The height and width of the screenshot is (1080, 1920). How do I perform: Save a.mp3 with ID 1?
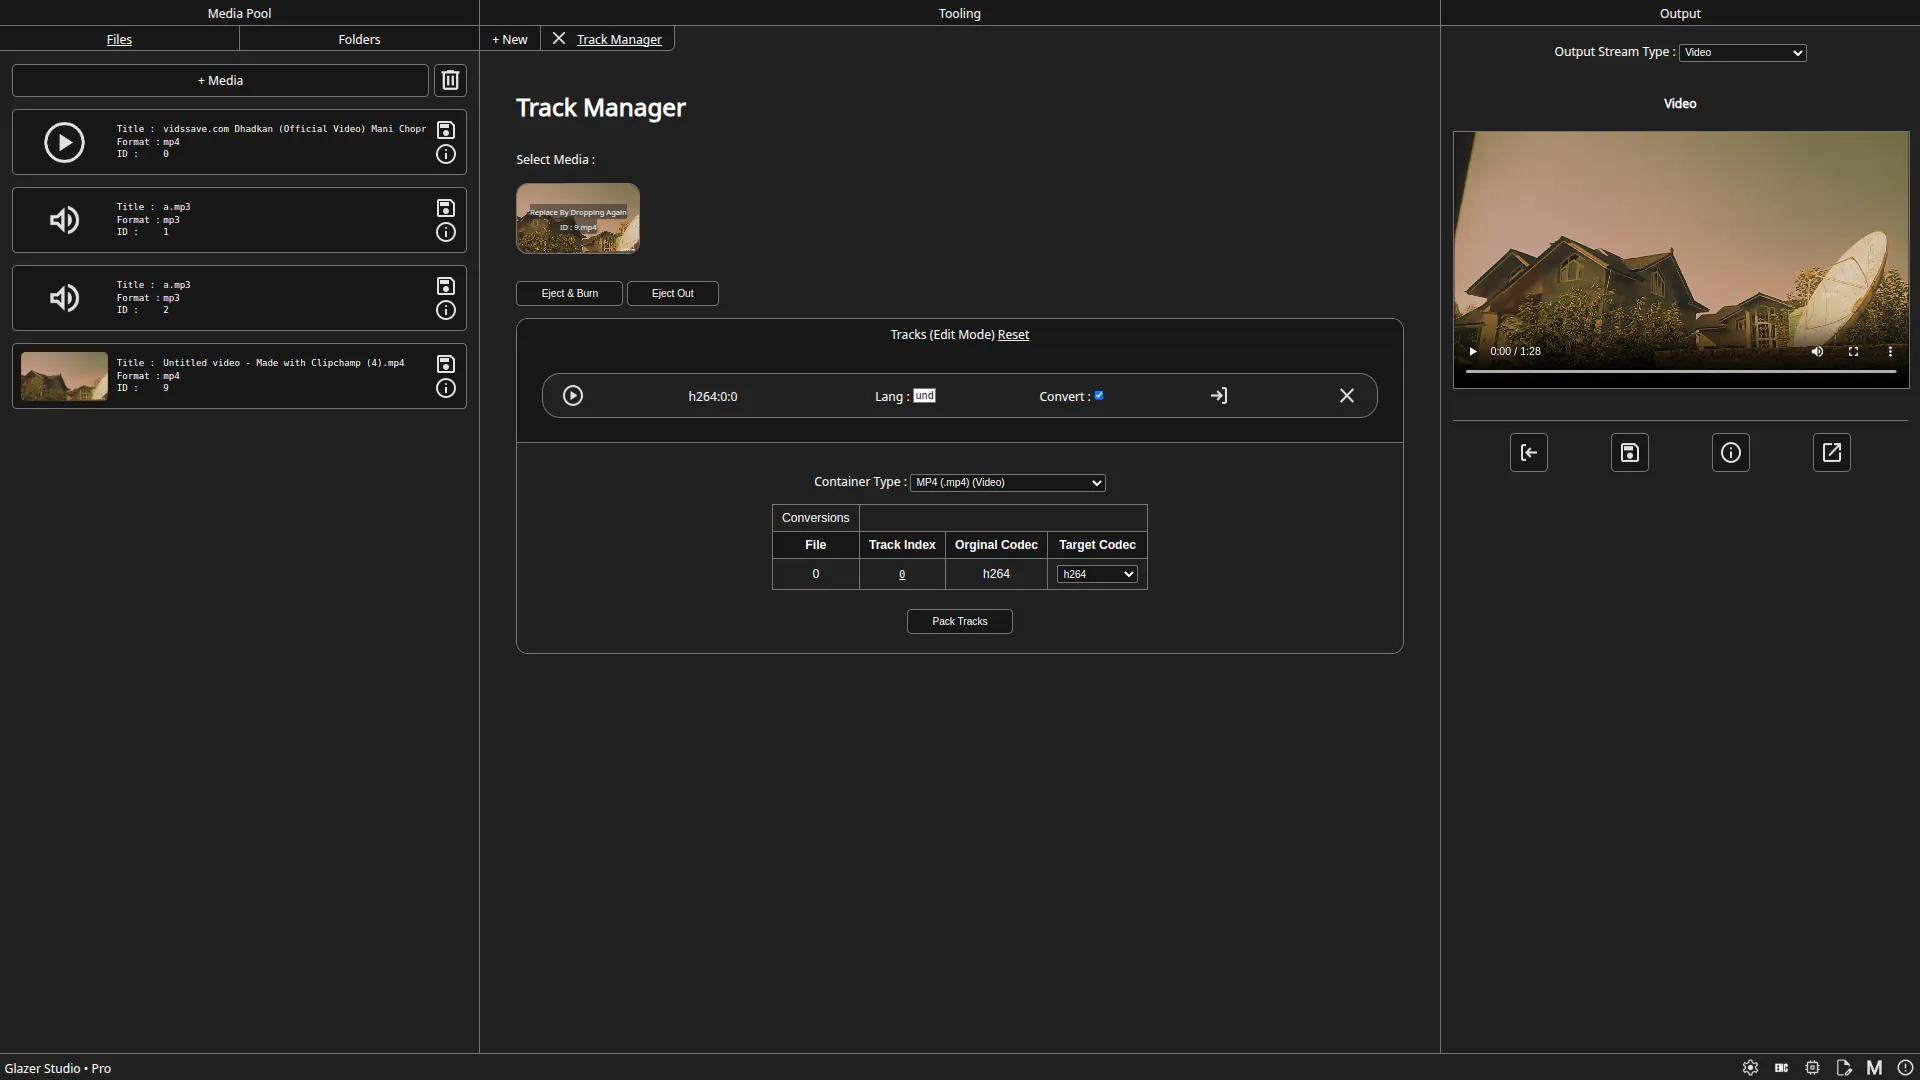point(446,208)
